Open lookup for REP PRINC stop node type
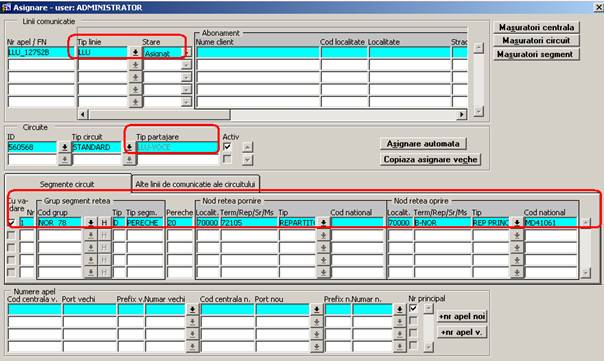604x361 pixels. coord(517,222)
